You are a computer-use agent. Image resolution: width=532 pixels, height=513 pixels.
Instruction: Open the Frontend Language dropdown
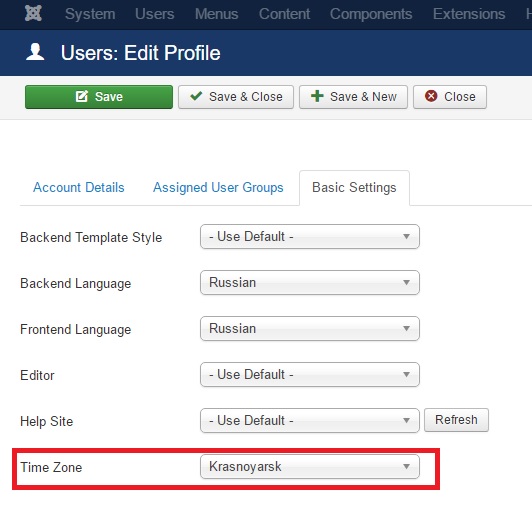(310, 328)
